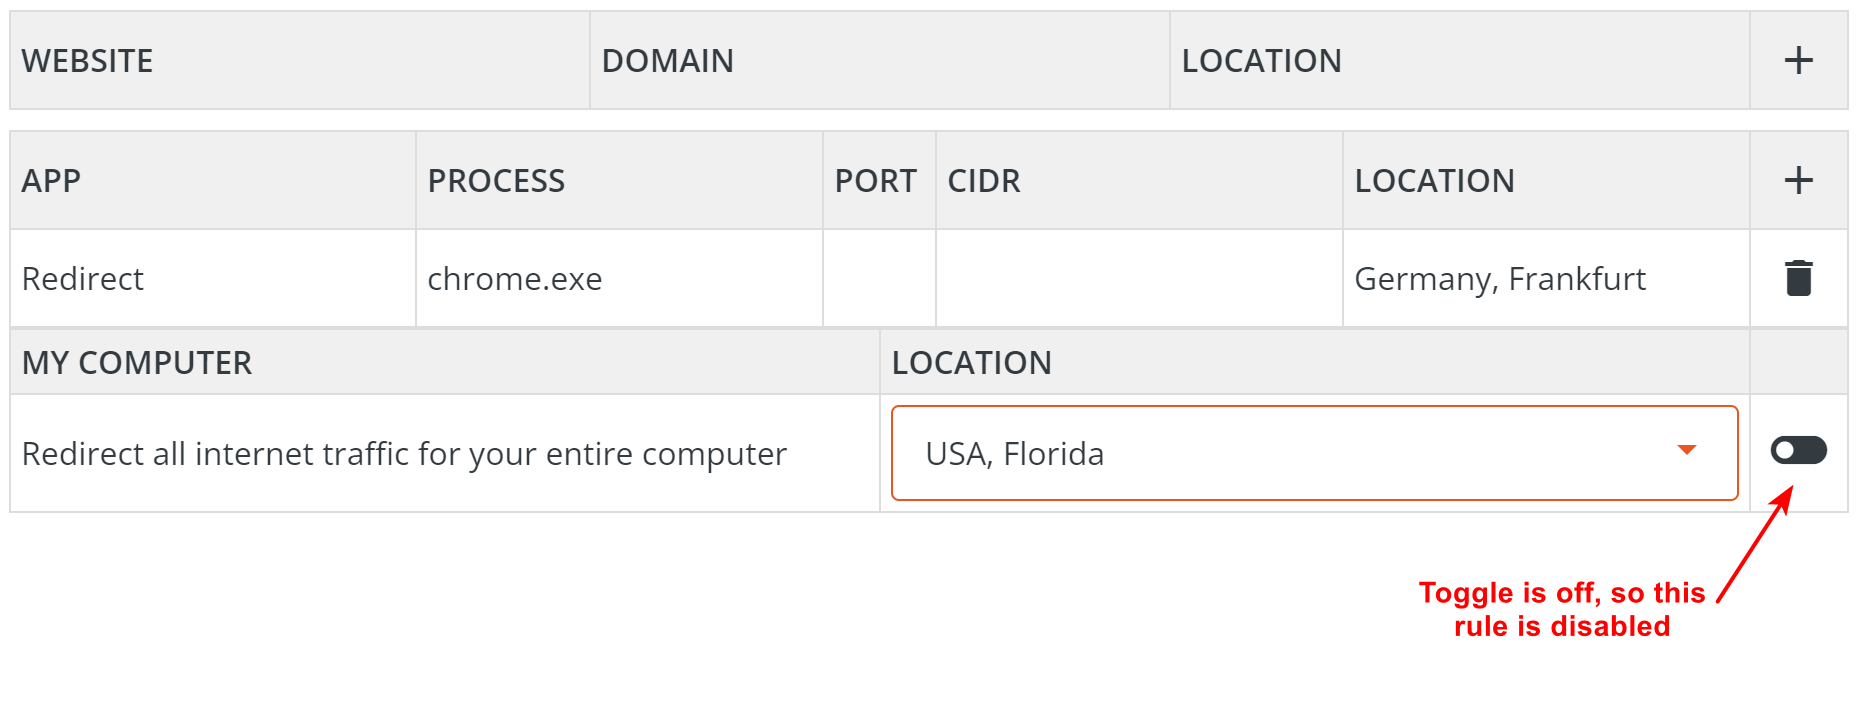1861x703 pixels.
Task: Select the Redirect entry for chrome.exe
Action: pos(83,278)
